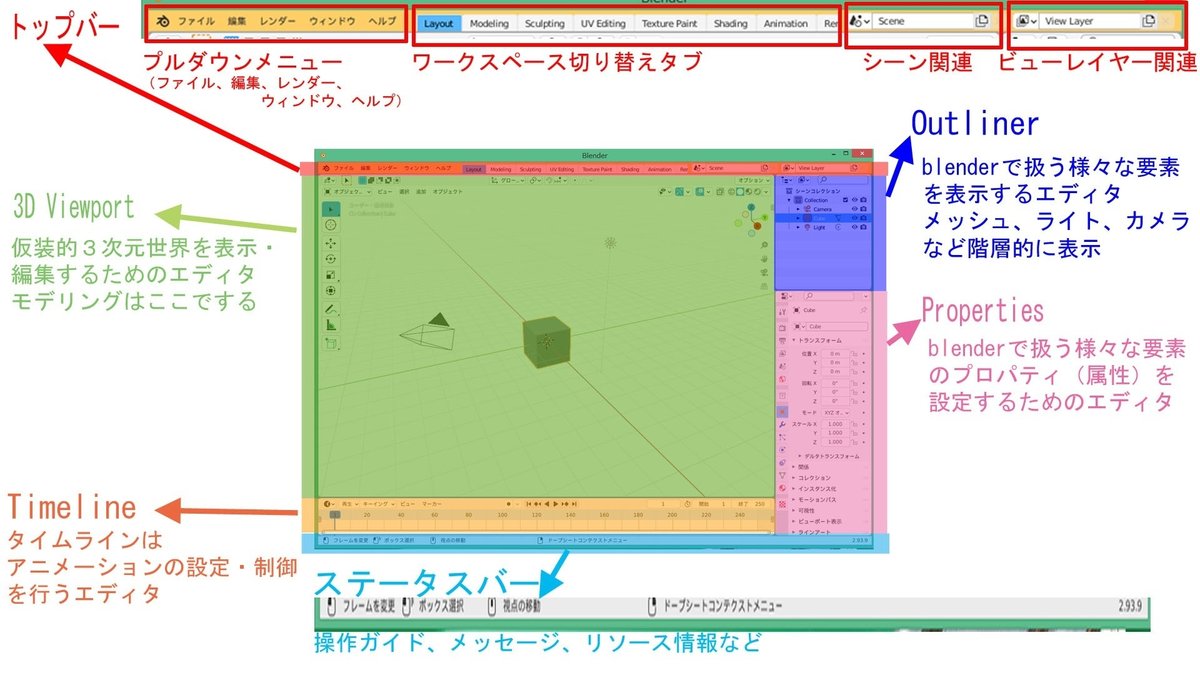Image resolution: width=1200 pixels, height=675 pixels.
Task: Click the zoom magnifier icon in the viewport
Action: [x=764, y=245]
